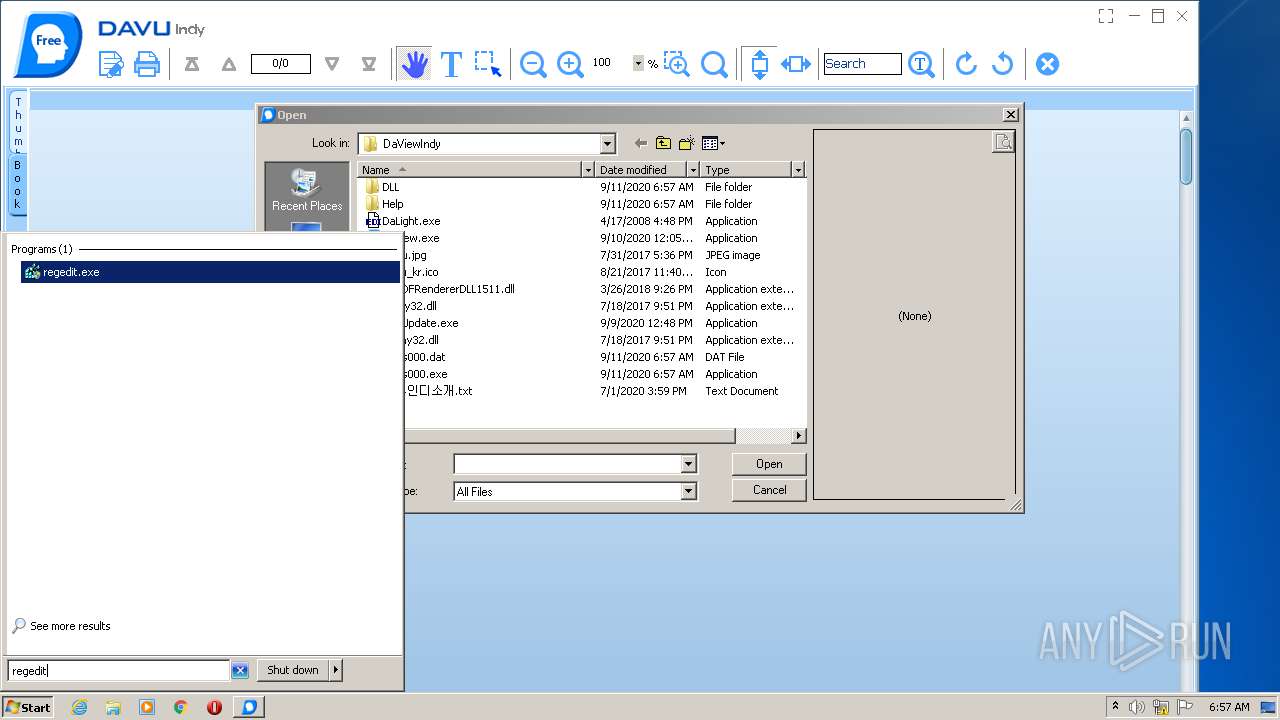
Task: Sort by Date modified column header
Action: click(640, 170)
